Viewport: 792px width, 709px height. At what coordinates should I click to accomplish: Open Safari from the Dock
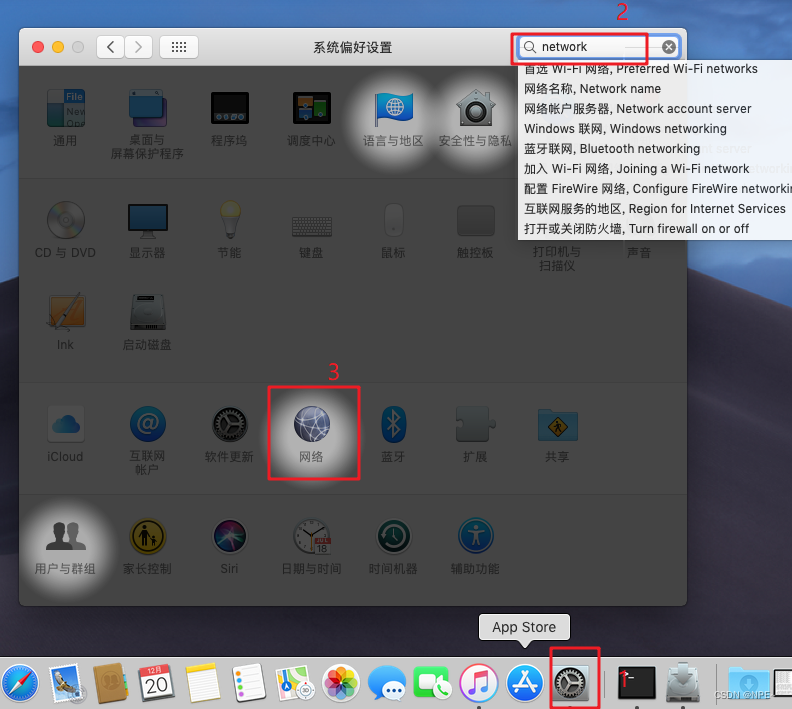[19, 683]
